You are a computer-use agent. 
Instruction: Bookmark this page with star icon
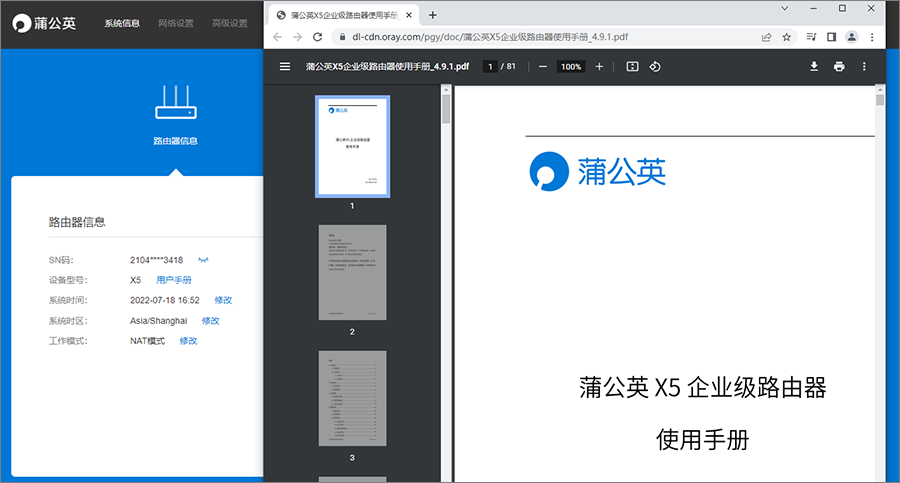click(x=786, y=37)
